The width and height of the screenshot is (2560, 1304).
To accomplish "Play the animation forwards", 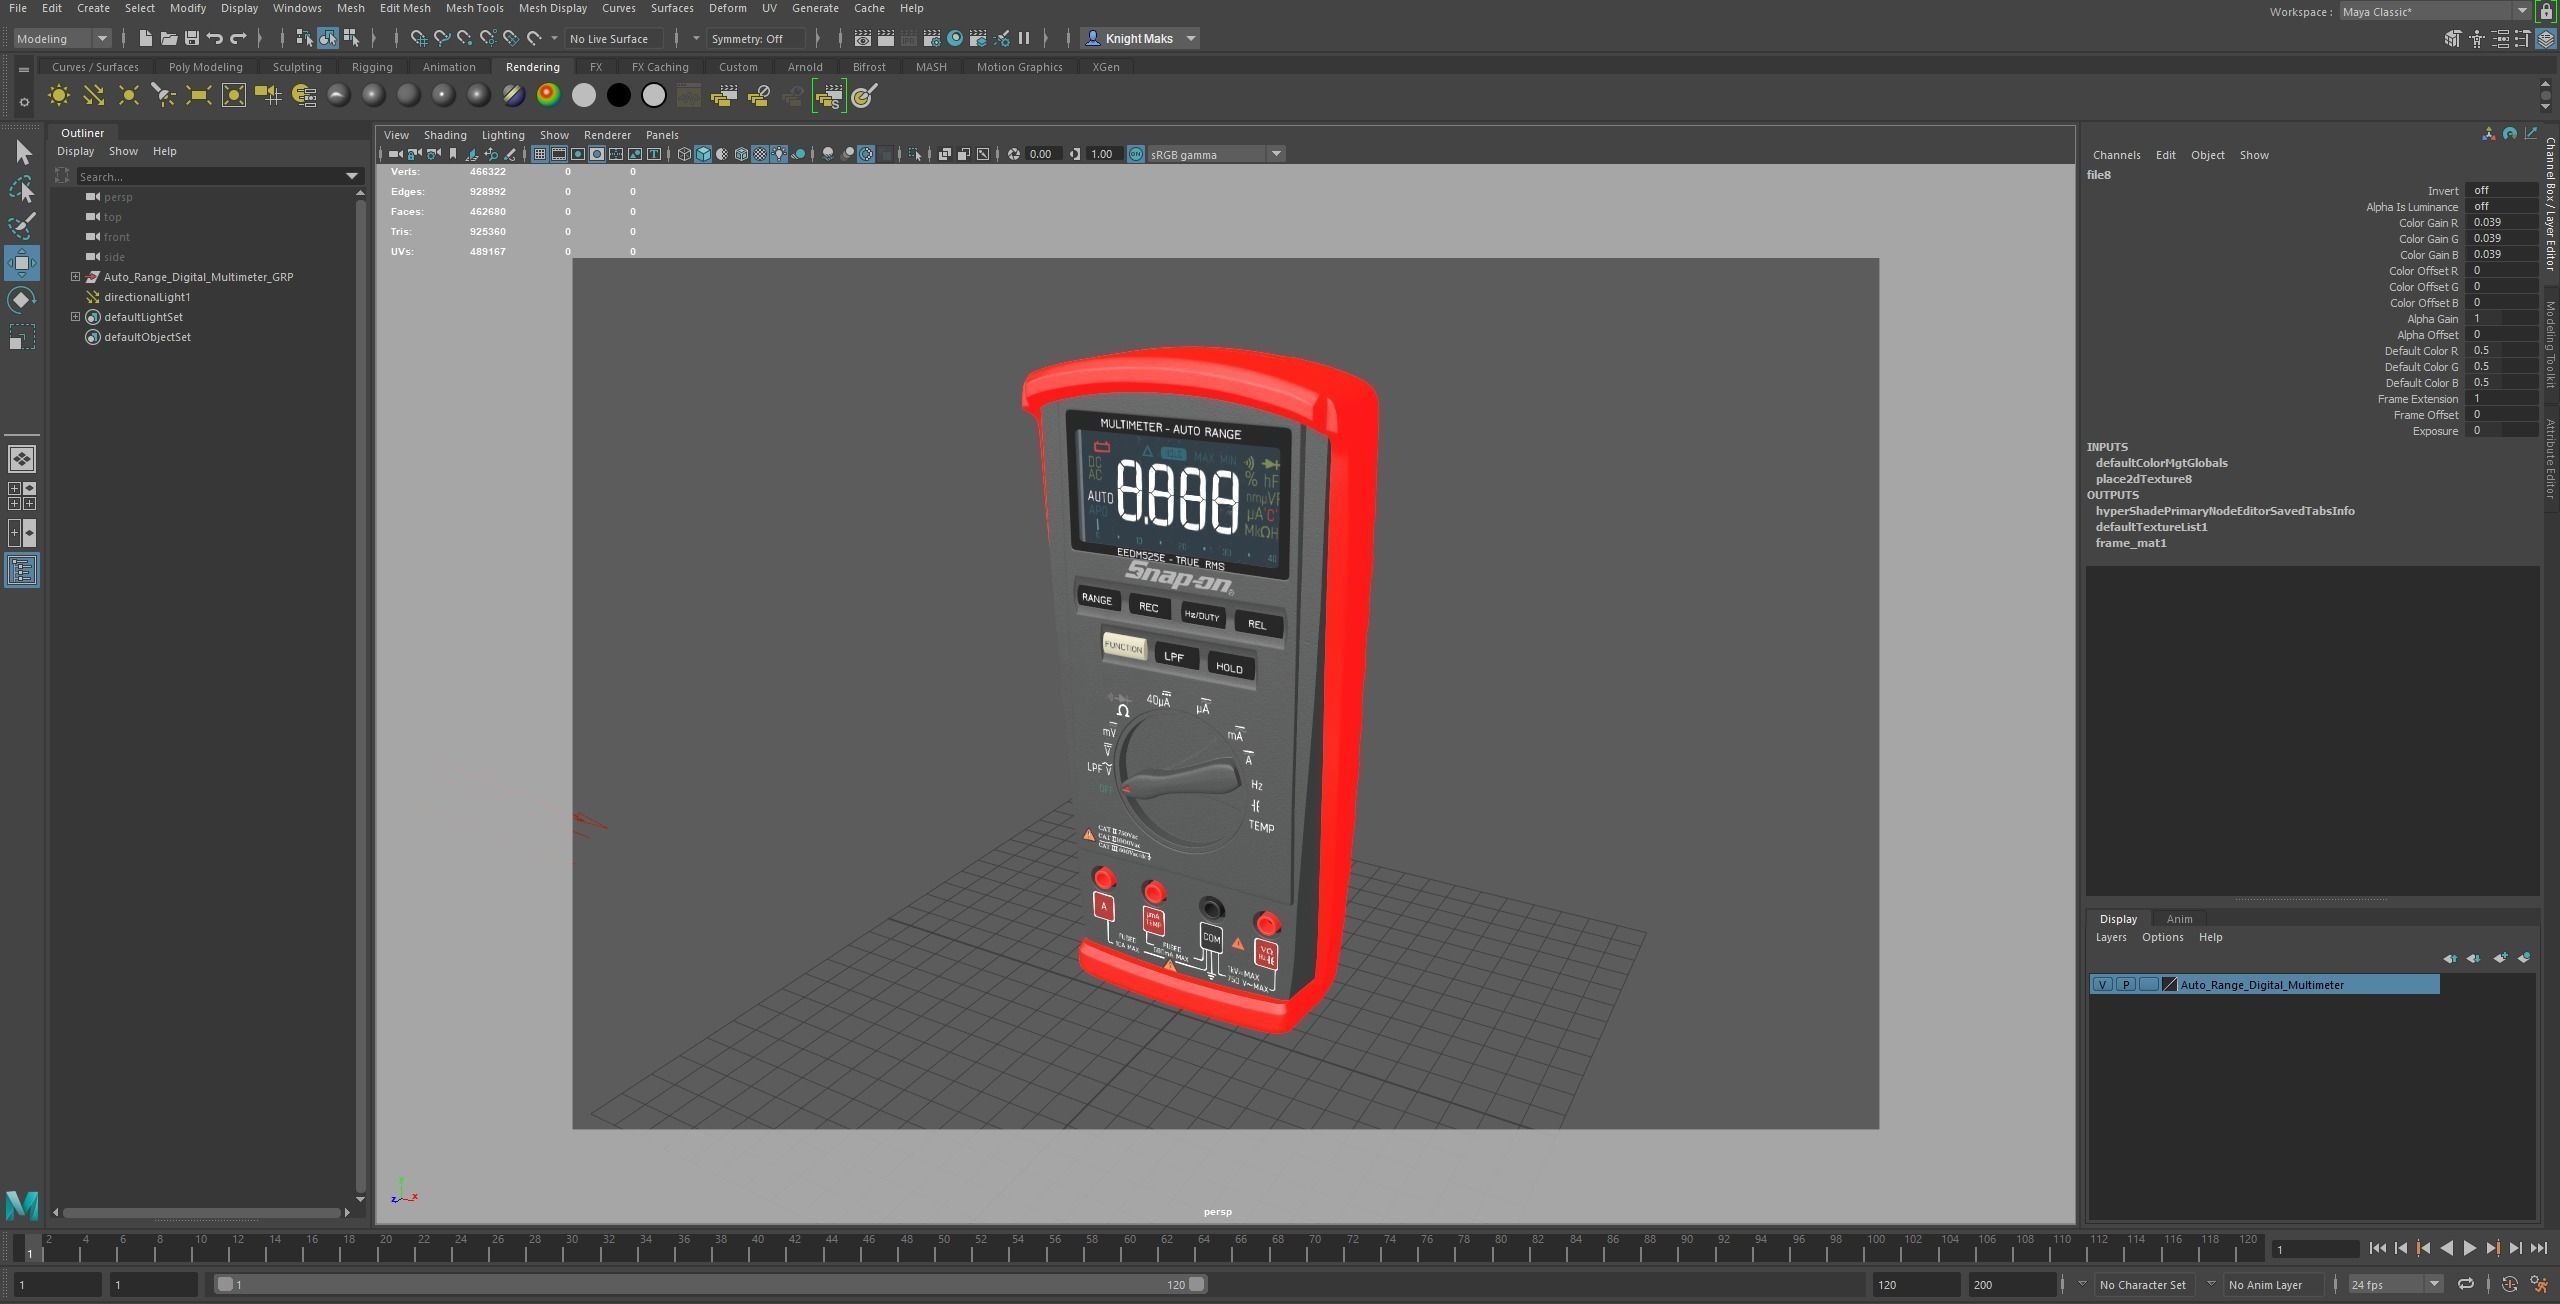I will click(2470, 1248).
